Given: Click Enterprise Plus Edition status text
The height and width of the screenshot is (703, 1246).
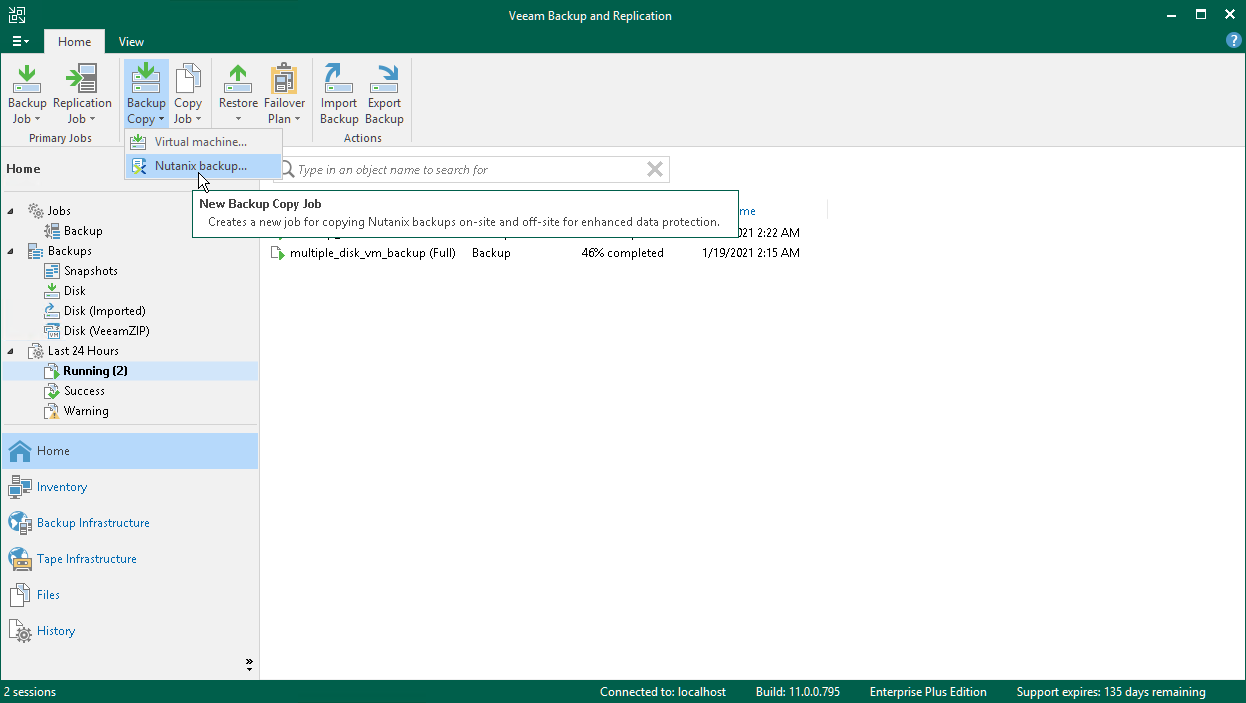Looking at the screenshot, I should tap(928, 692).
